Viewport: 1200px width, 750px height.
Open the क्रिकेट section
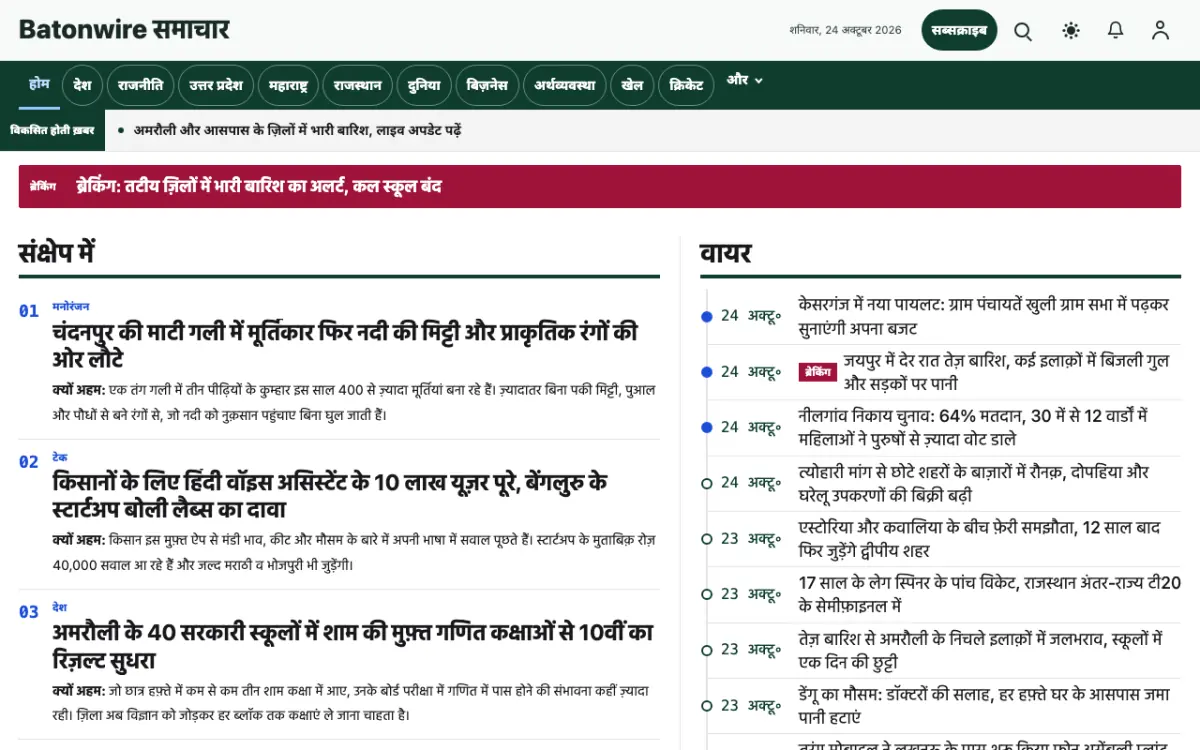click(686, 85)
